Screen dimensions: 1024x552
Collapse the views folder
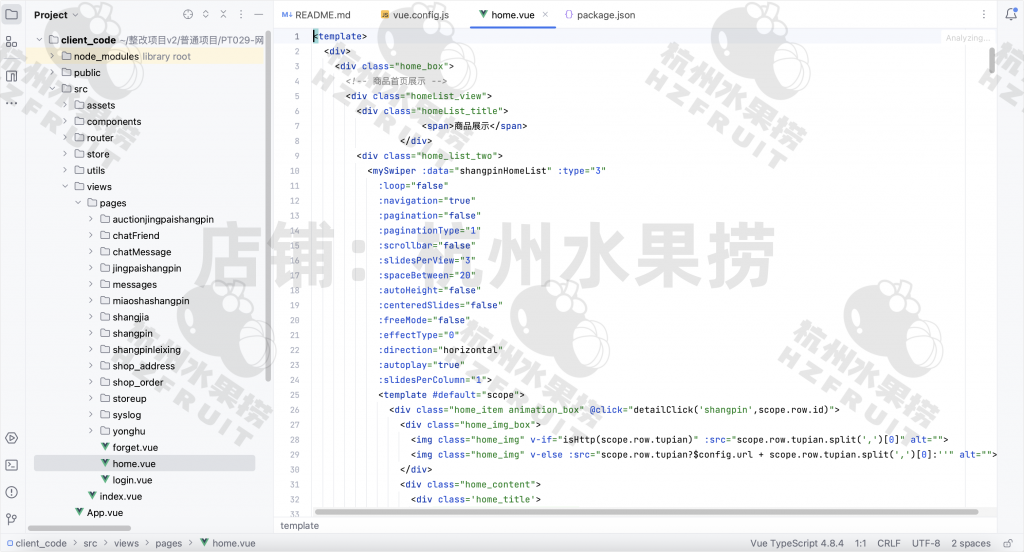[x=65, y=187]
